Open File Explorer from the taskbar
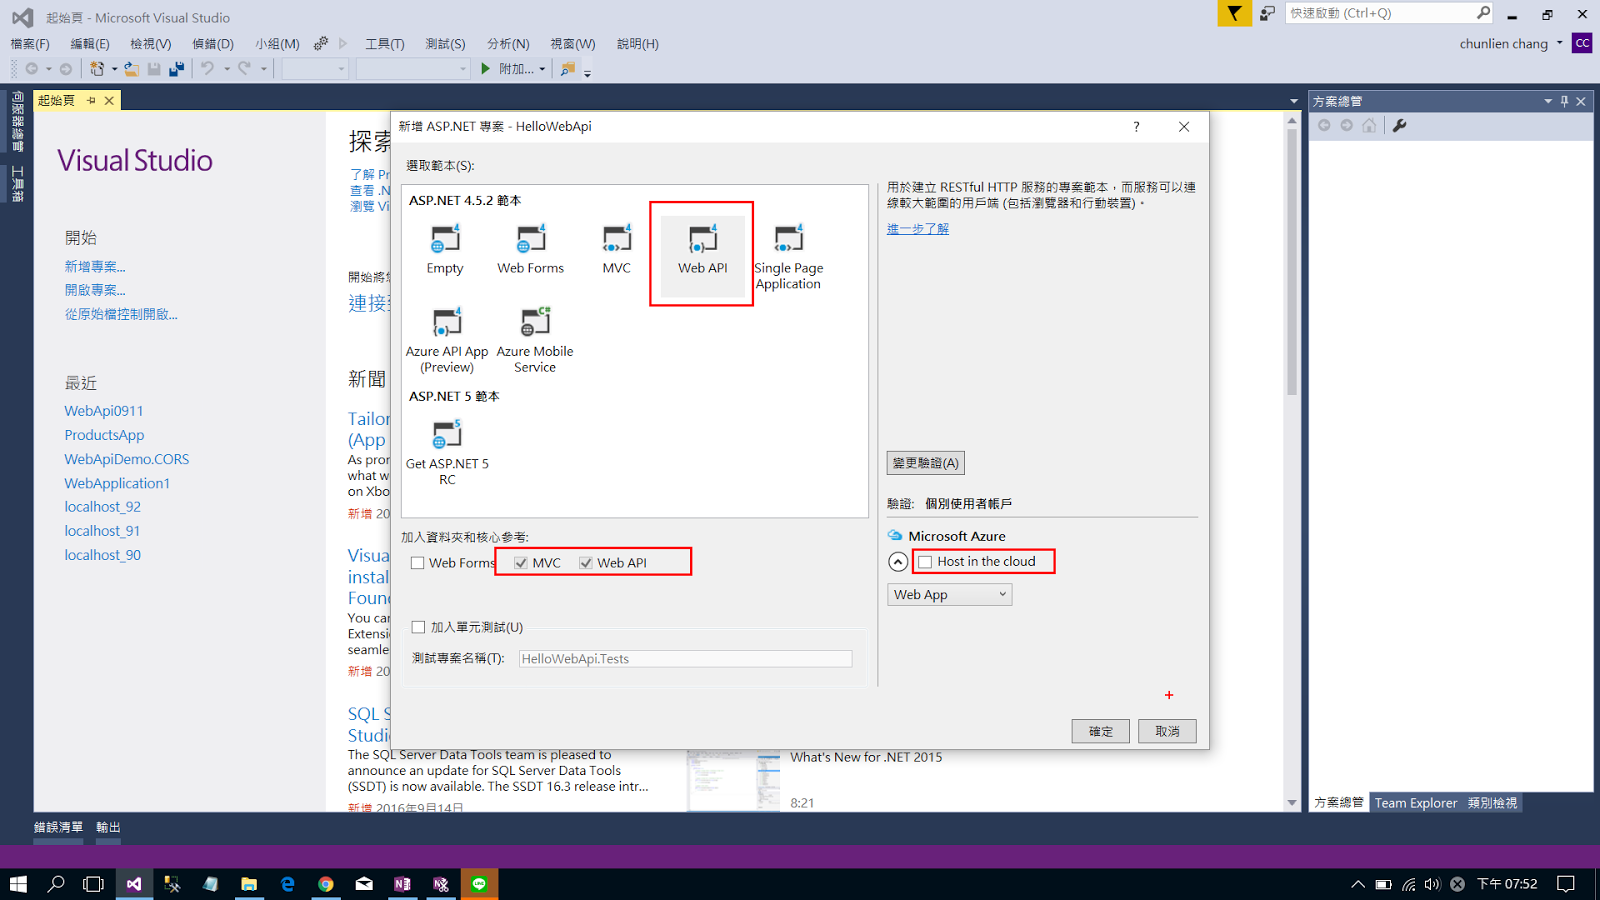The width and height of the screenshot is (1600, 900). point(249,884)
